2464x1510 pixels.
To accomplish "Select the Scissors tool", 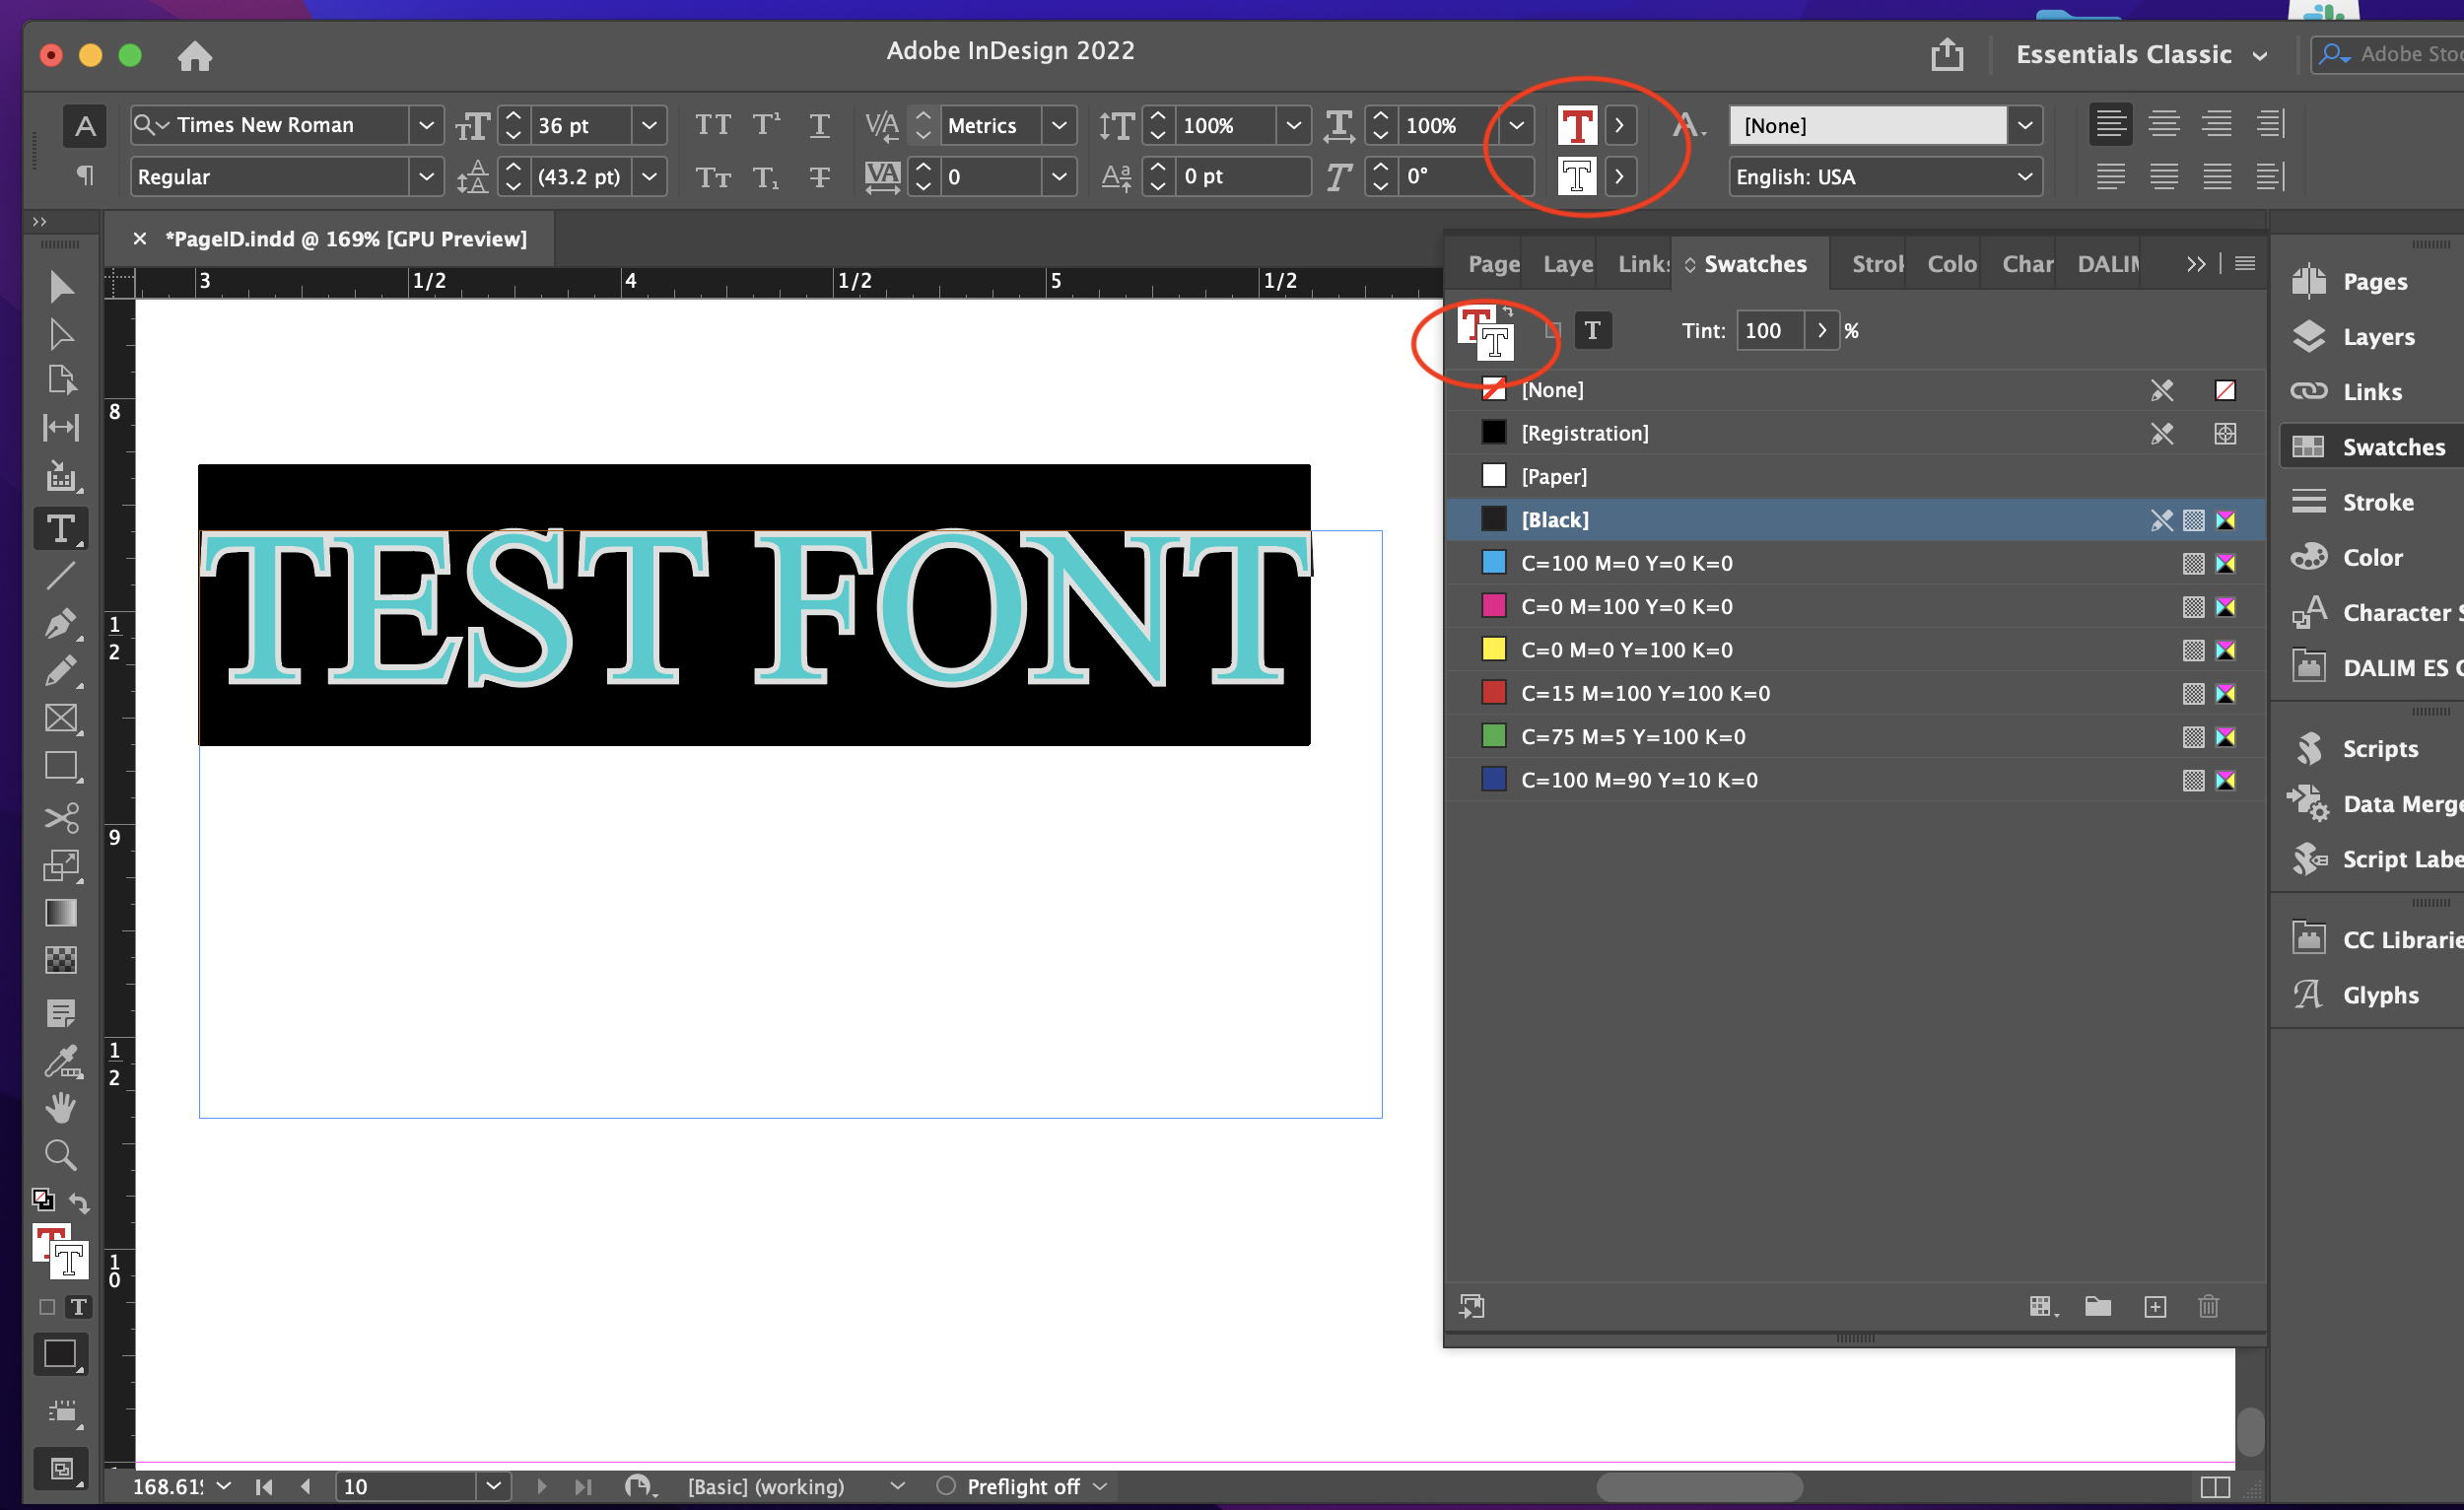I will click(60, 818).
